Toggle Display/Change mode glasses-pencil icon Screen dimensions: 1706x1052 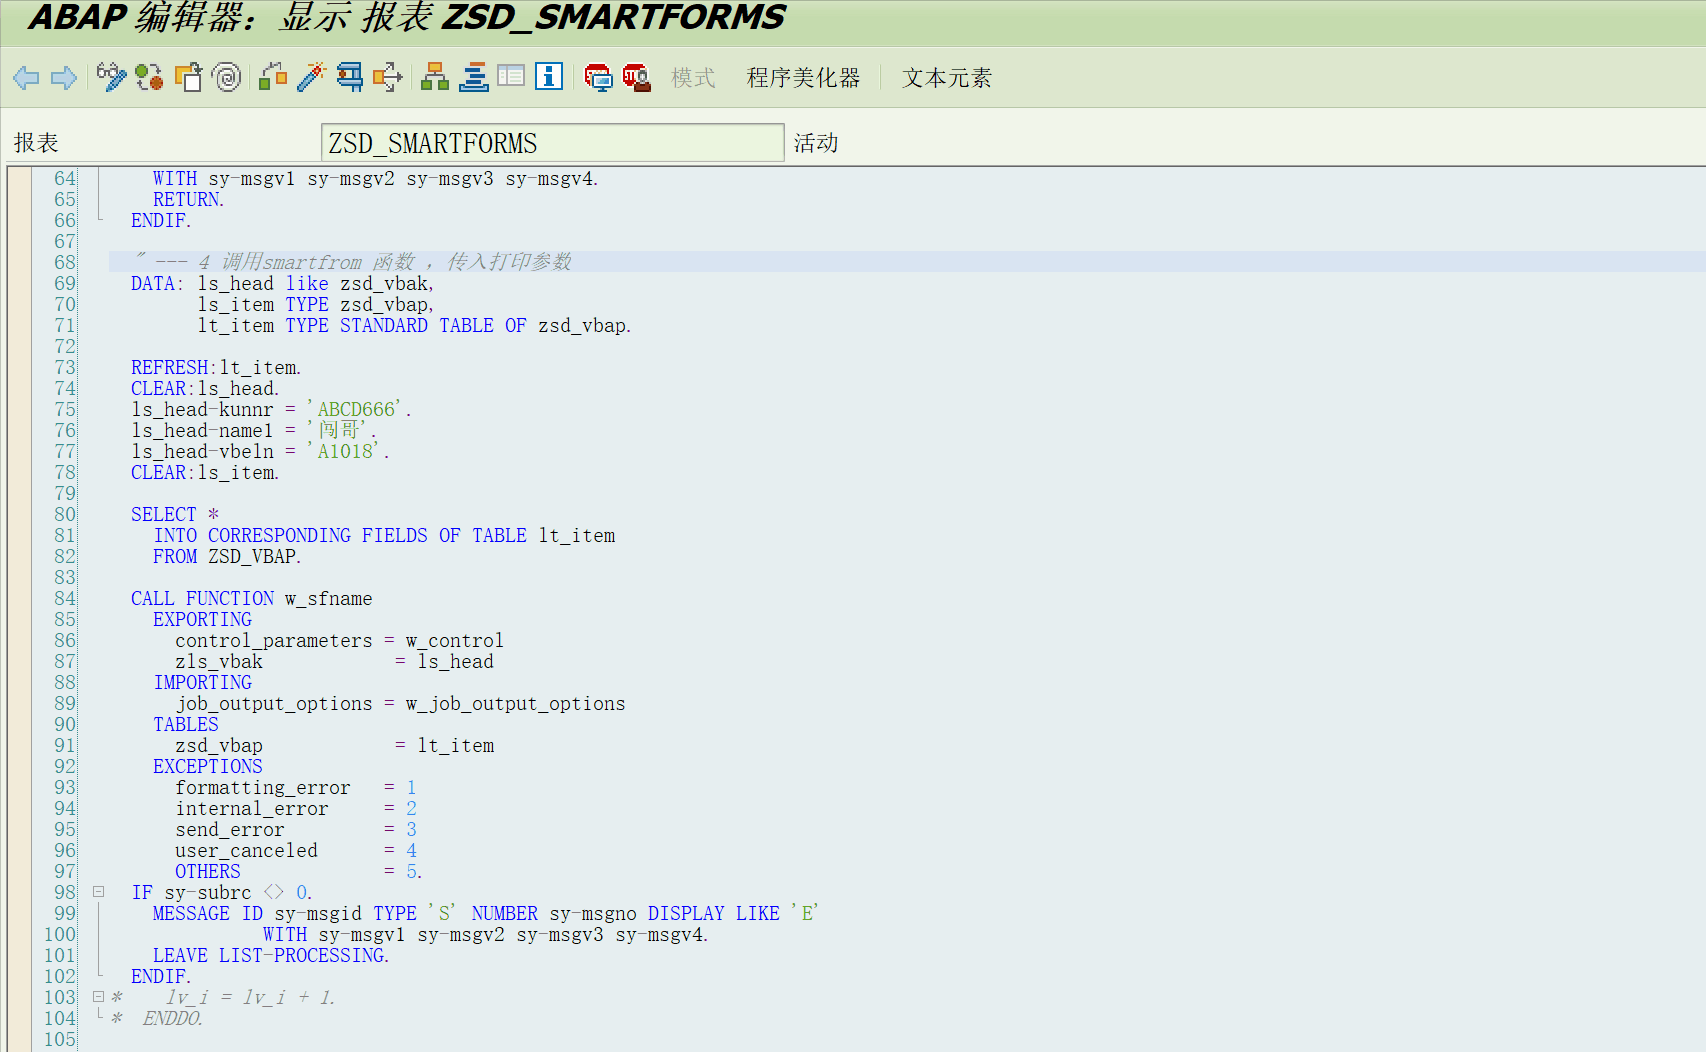coord(111,77)
